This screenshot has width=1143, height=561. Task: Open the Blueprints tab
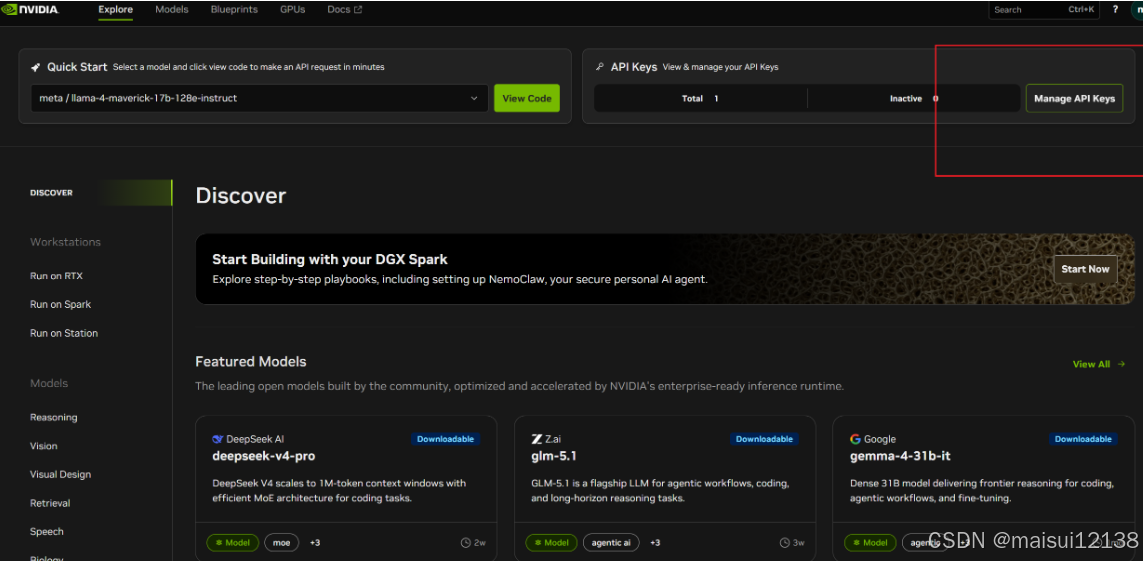pyautogui.click(x=234, y=9)
